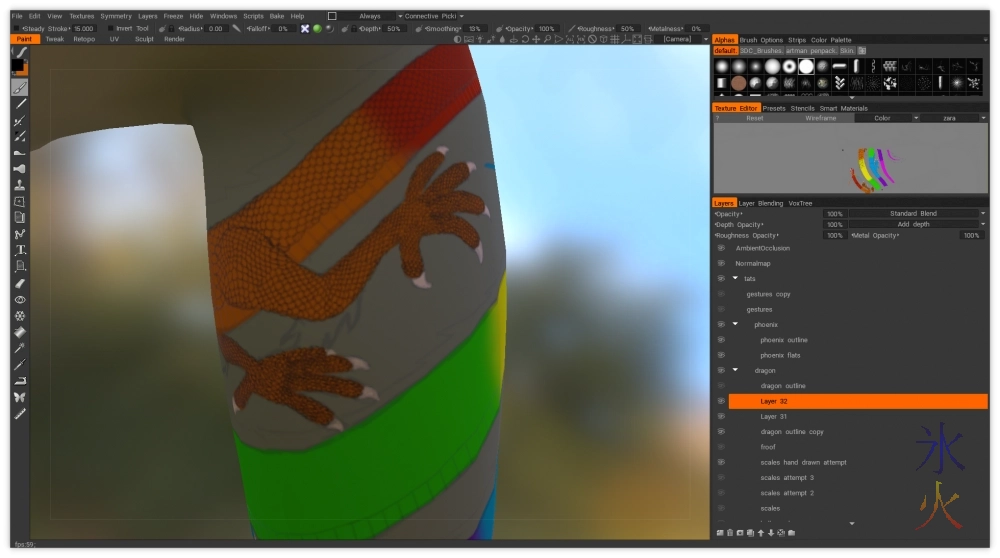The height and width of the screenshot is (558, 1000).
Task: Toggle visibility of AmbientOcclusion layer
Action: click(720, 248)
